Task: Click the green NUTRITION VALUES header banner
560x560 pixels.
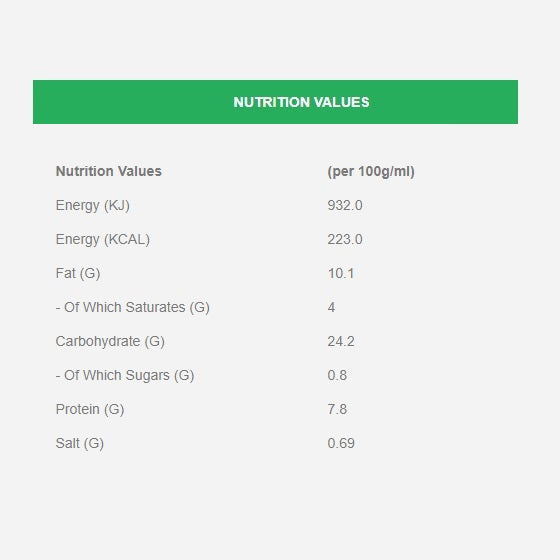Action: click(x=275, y=102)
